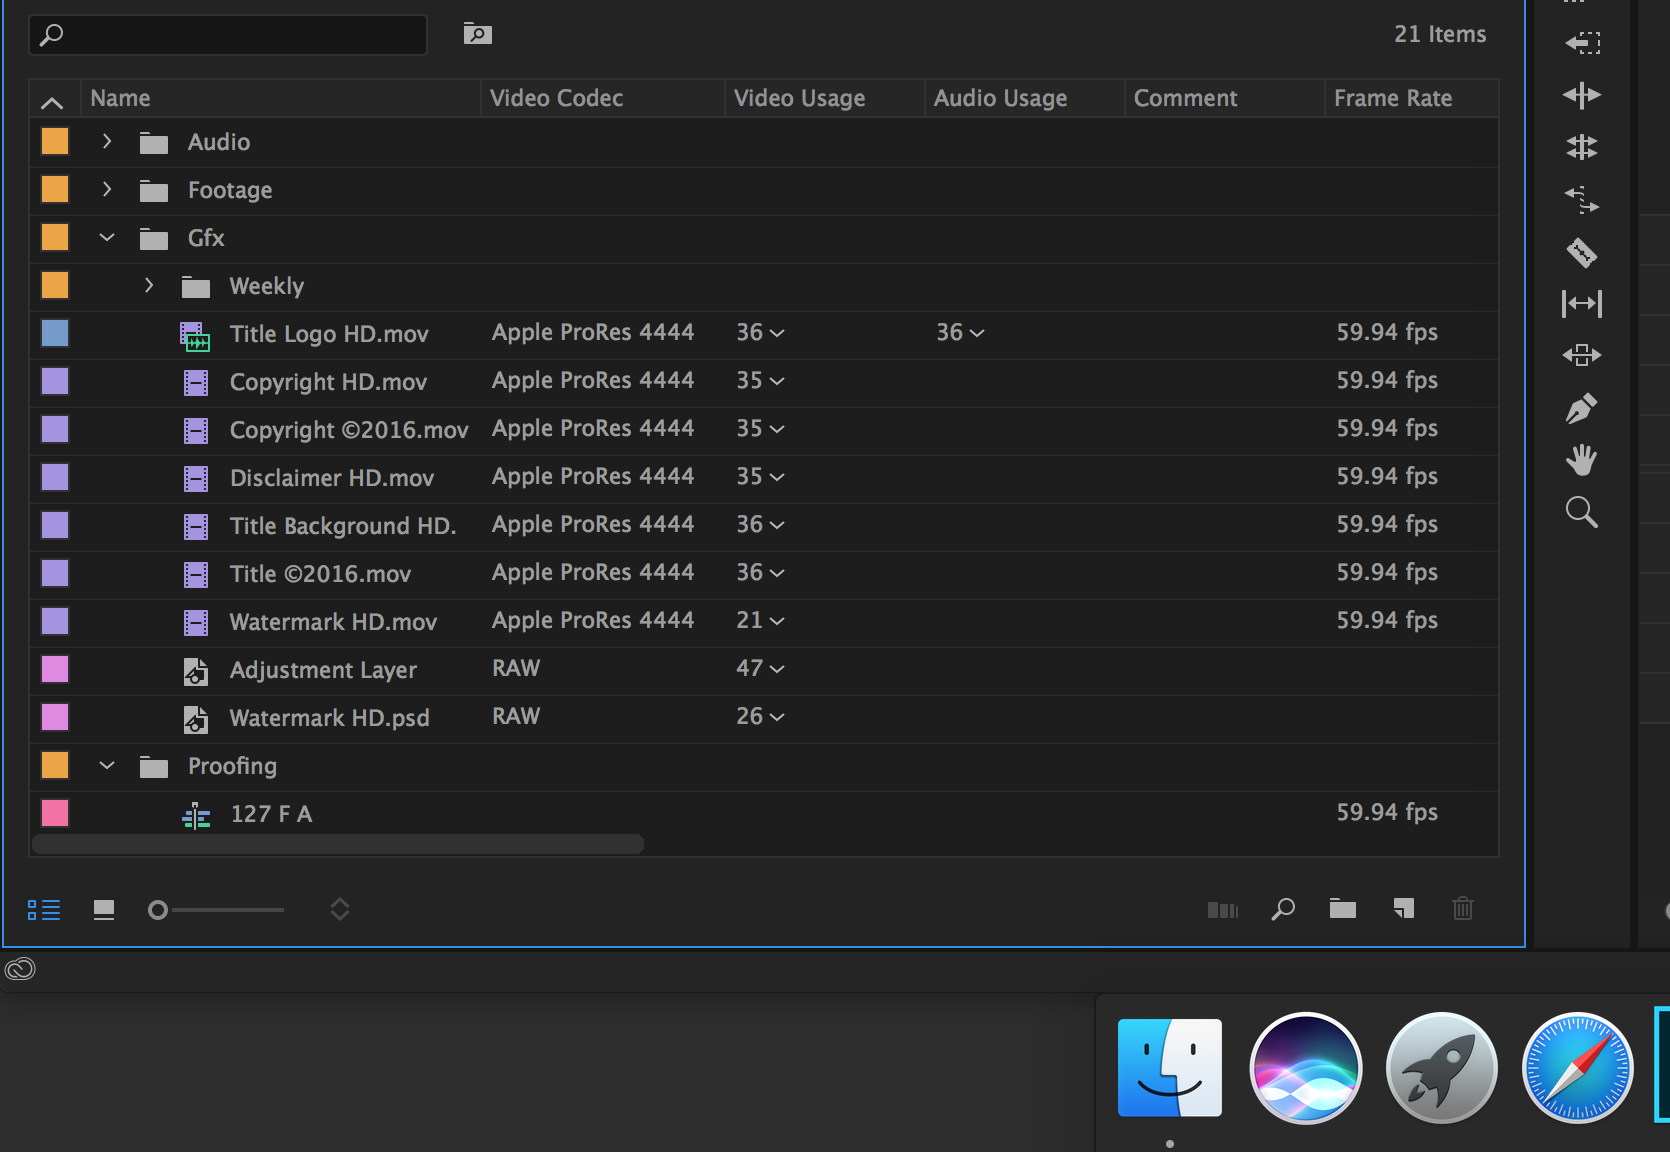
Task: Select Copyright ©2016.mov clip
Action: tap(349, 430)
